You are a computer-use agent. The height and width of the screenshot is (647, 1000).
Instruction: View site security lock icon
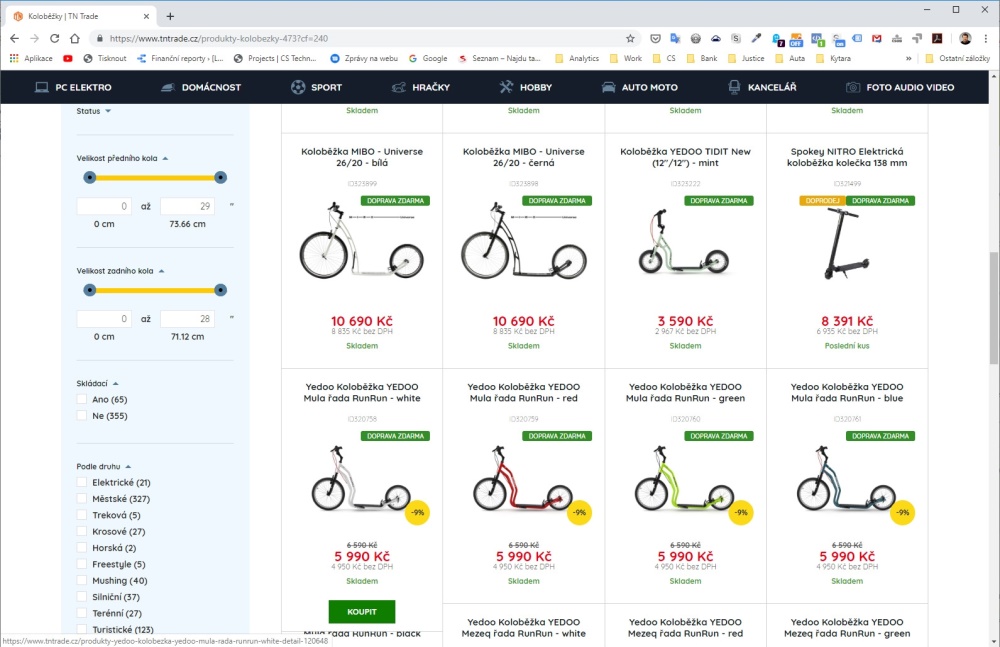pos(99,38)
